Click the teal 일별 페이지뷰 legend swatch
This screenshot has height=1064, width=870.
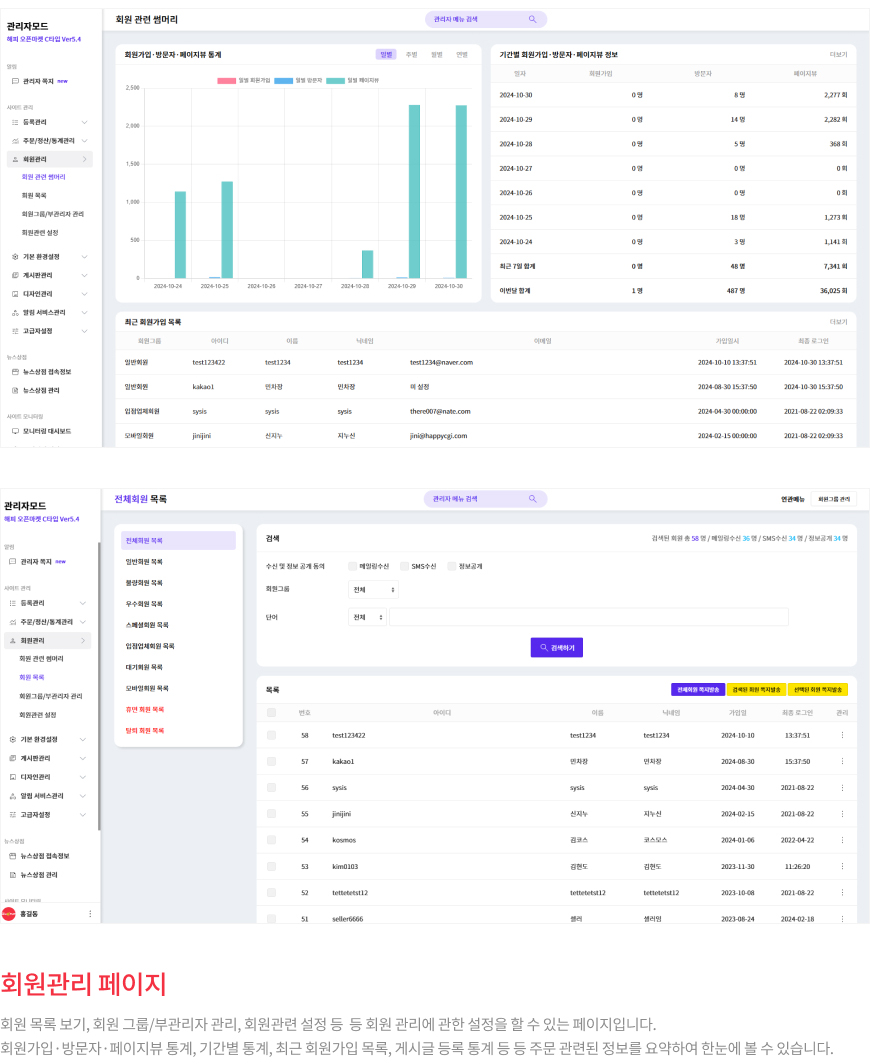click(335, 80)
